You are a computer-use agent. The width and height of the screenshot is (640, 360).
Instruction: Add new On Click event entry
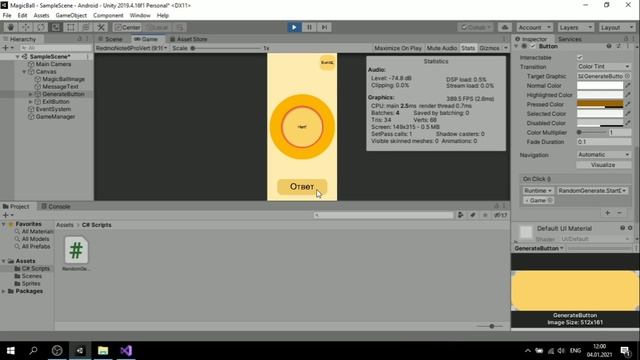point(607,213)
